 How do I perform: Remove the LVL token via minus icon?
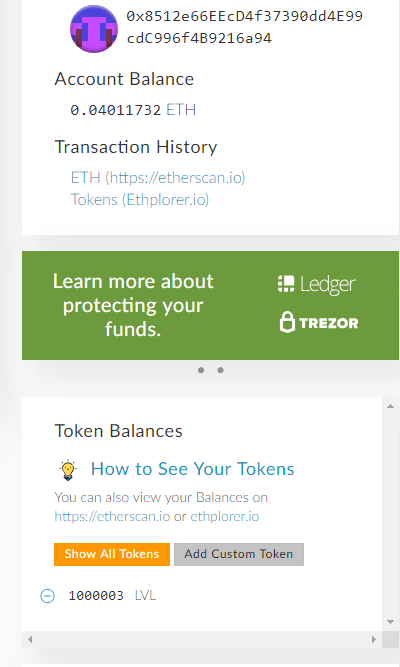tap(47, 596)
